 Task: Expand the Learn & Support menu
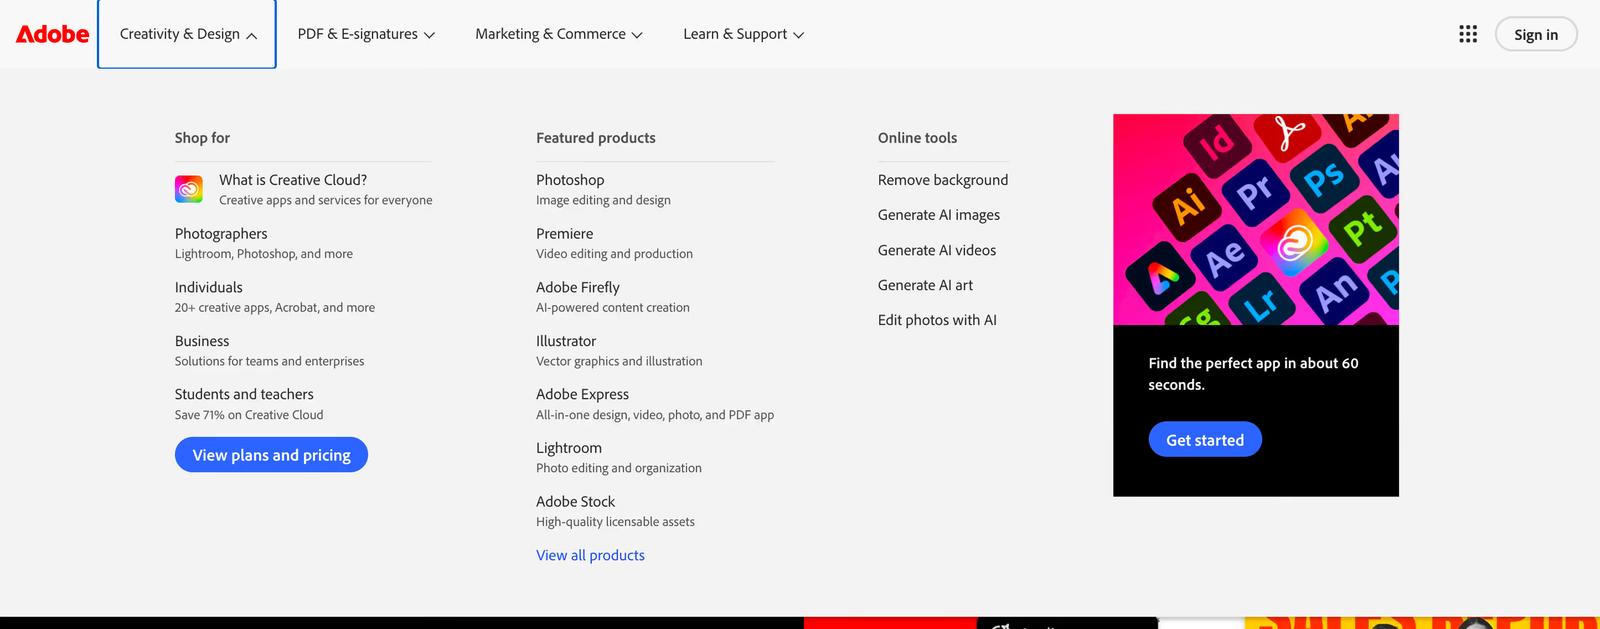744,34
